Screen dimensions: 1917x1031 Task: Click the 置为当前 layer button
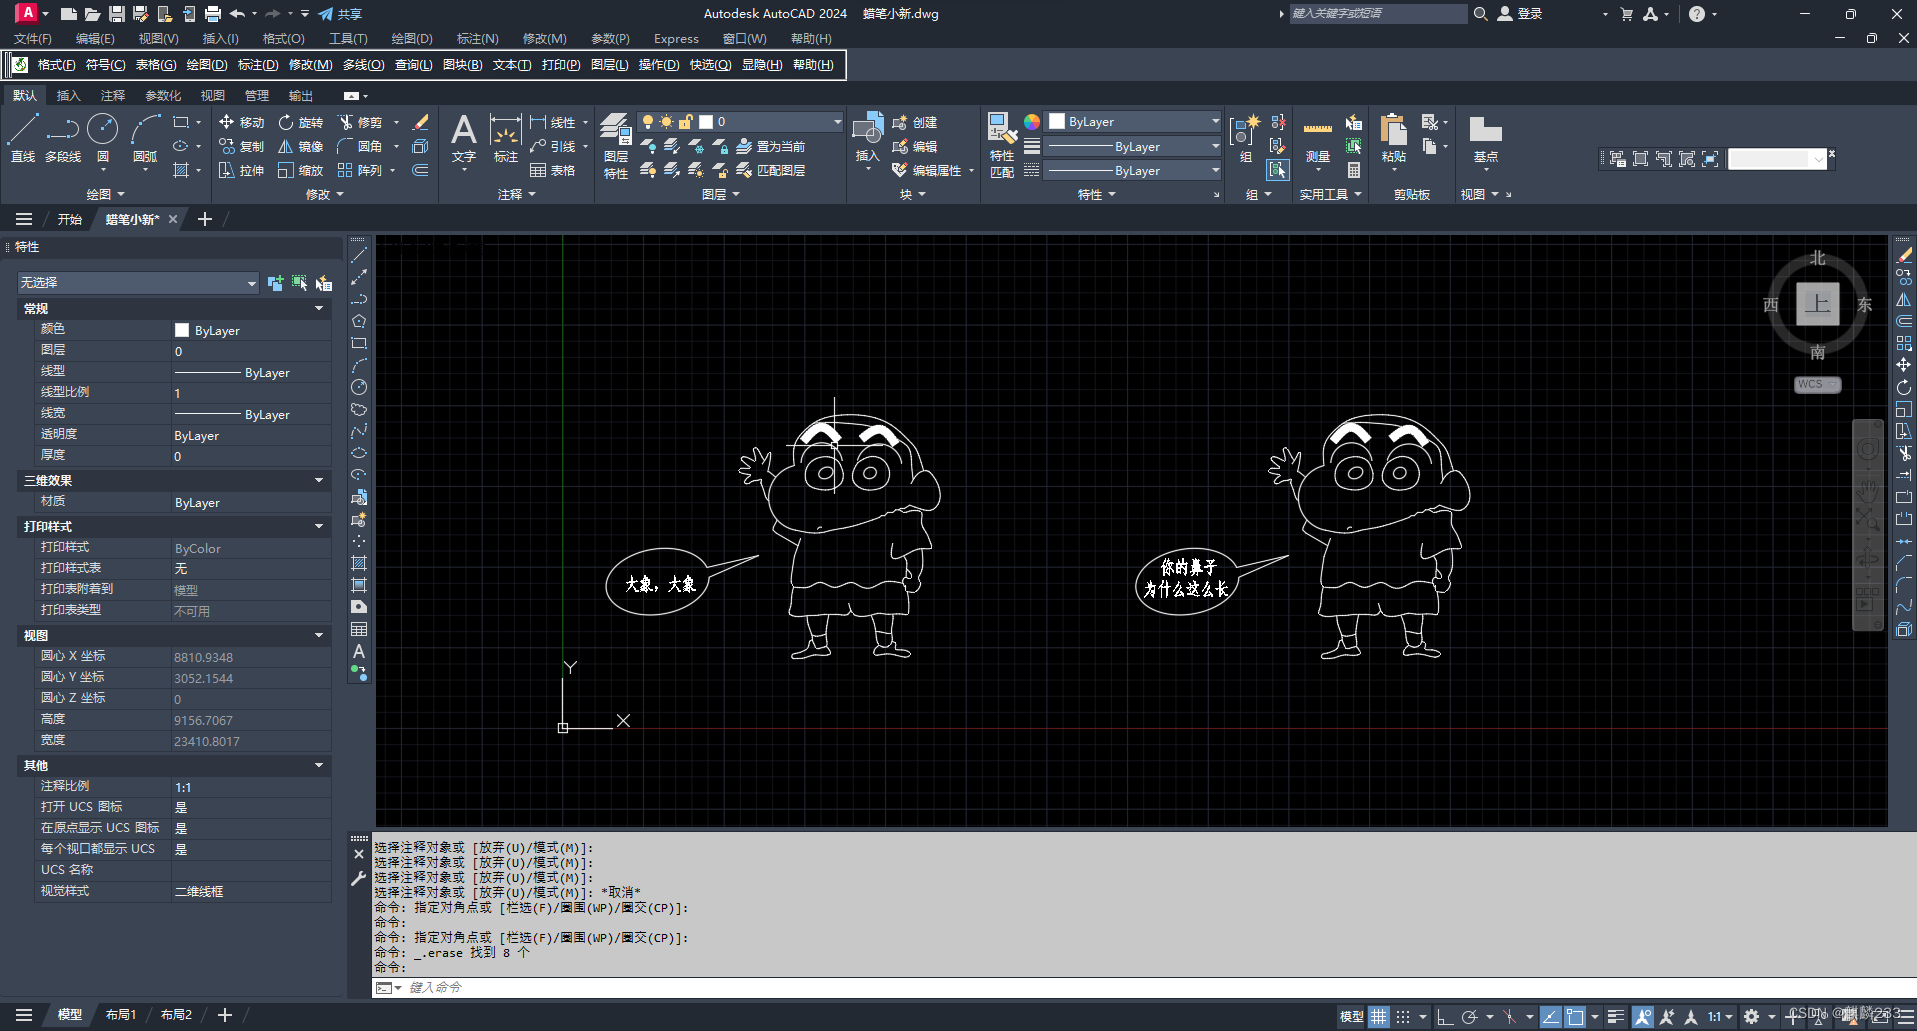[x=770, y=146]
